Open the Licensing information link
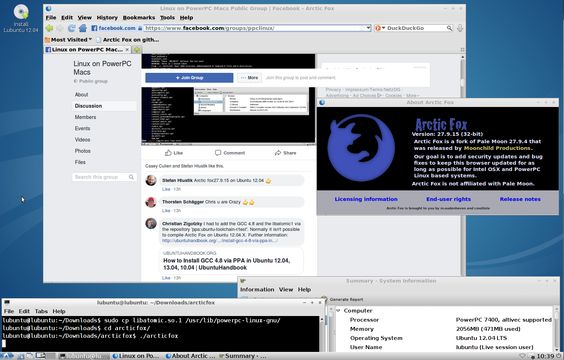564x360 pixels. pyautogui.click(x=366, y=199)
